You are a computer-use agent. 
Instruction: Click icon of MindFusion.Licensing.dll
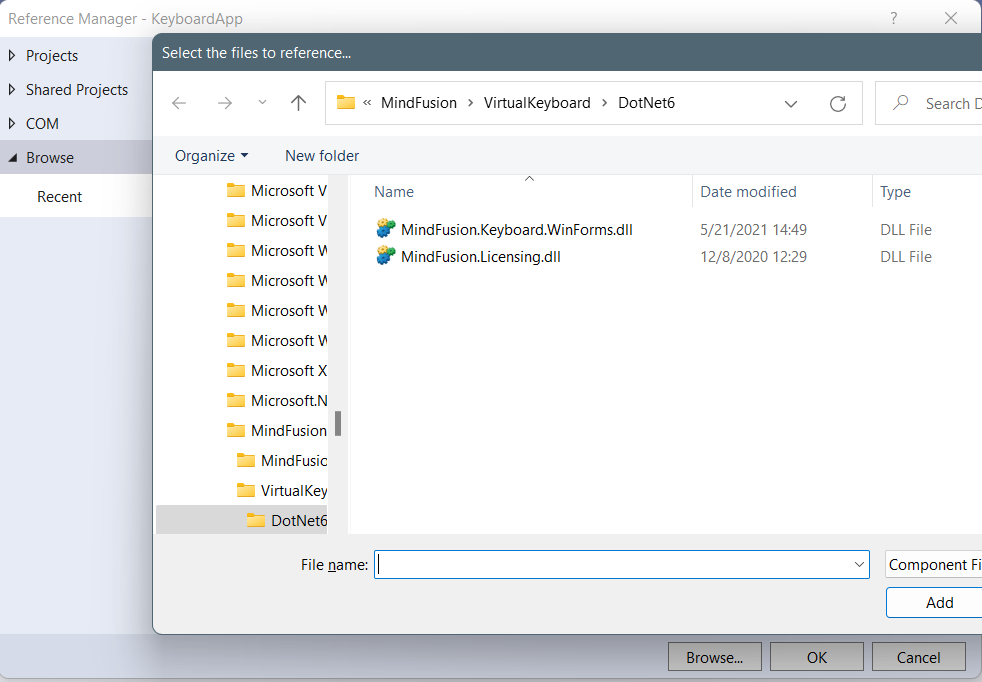pyautogui.click(x=386, y=256)
